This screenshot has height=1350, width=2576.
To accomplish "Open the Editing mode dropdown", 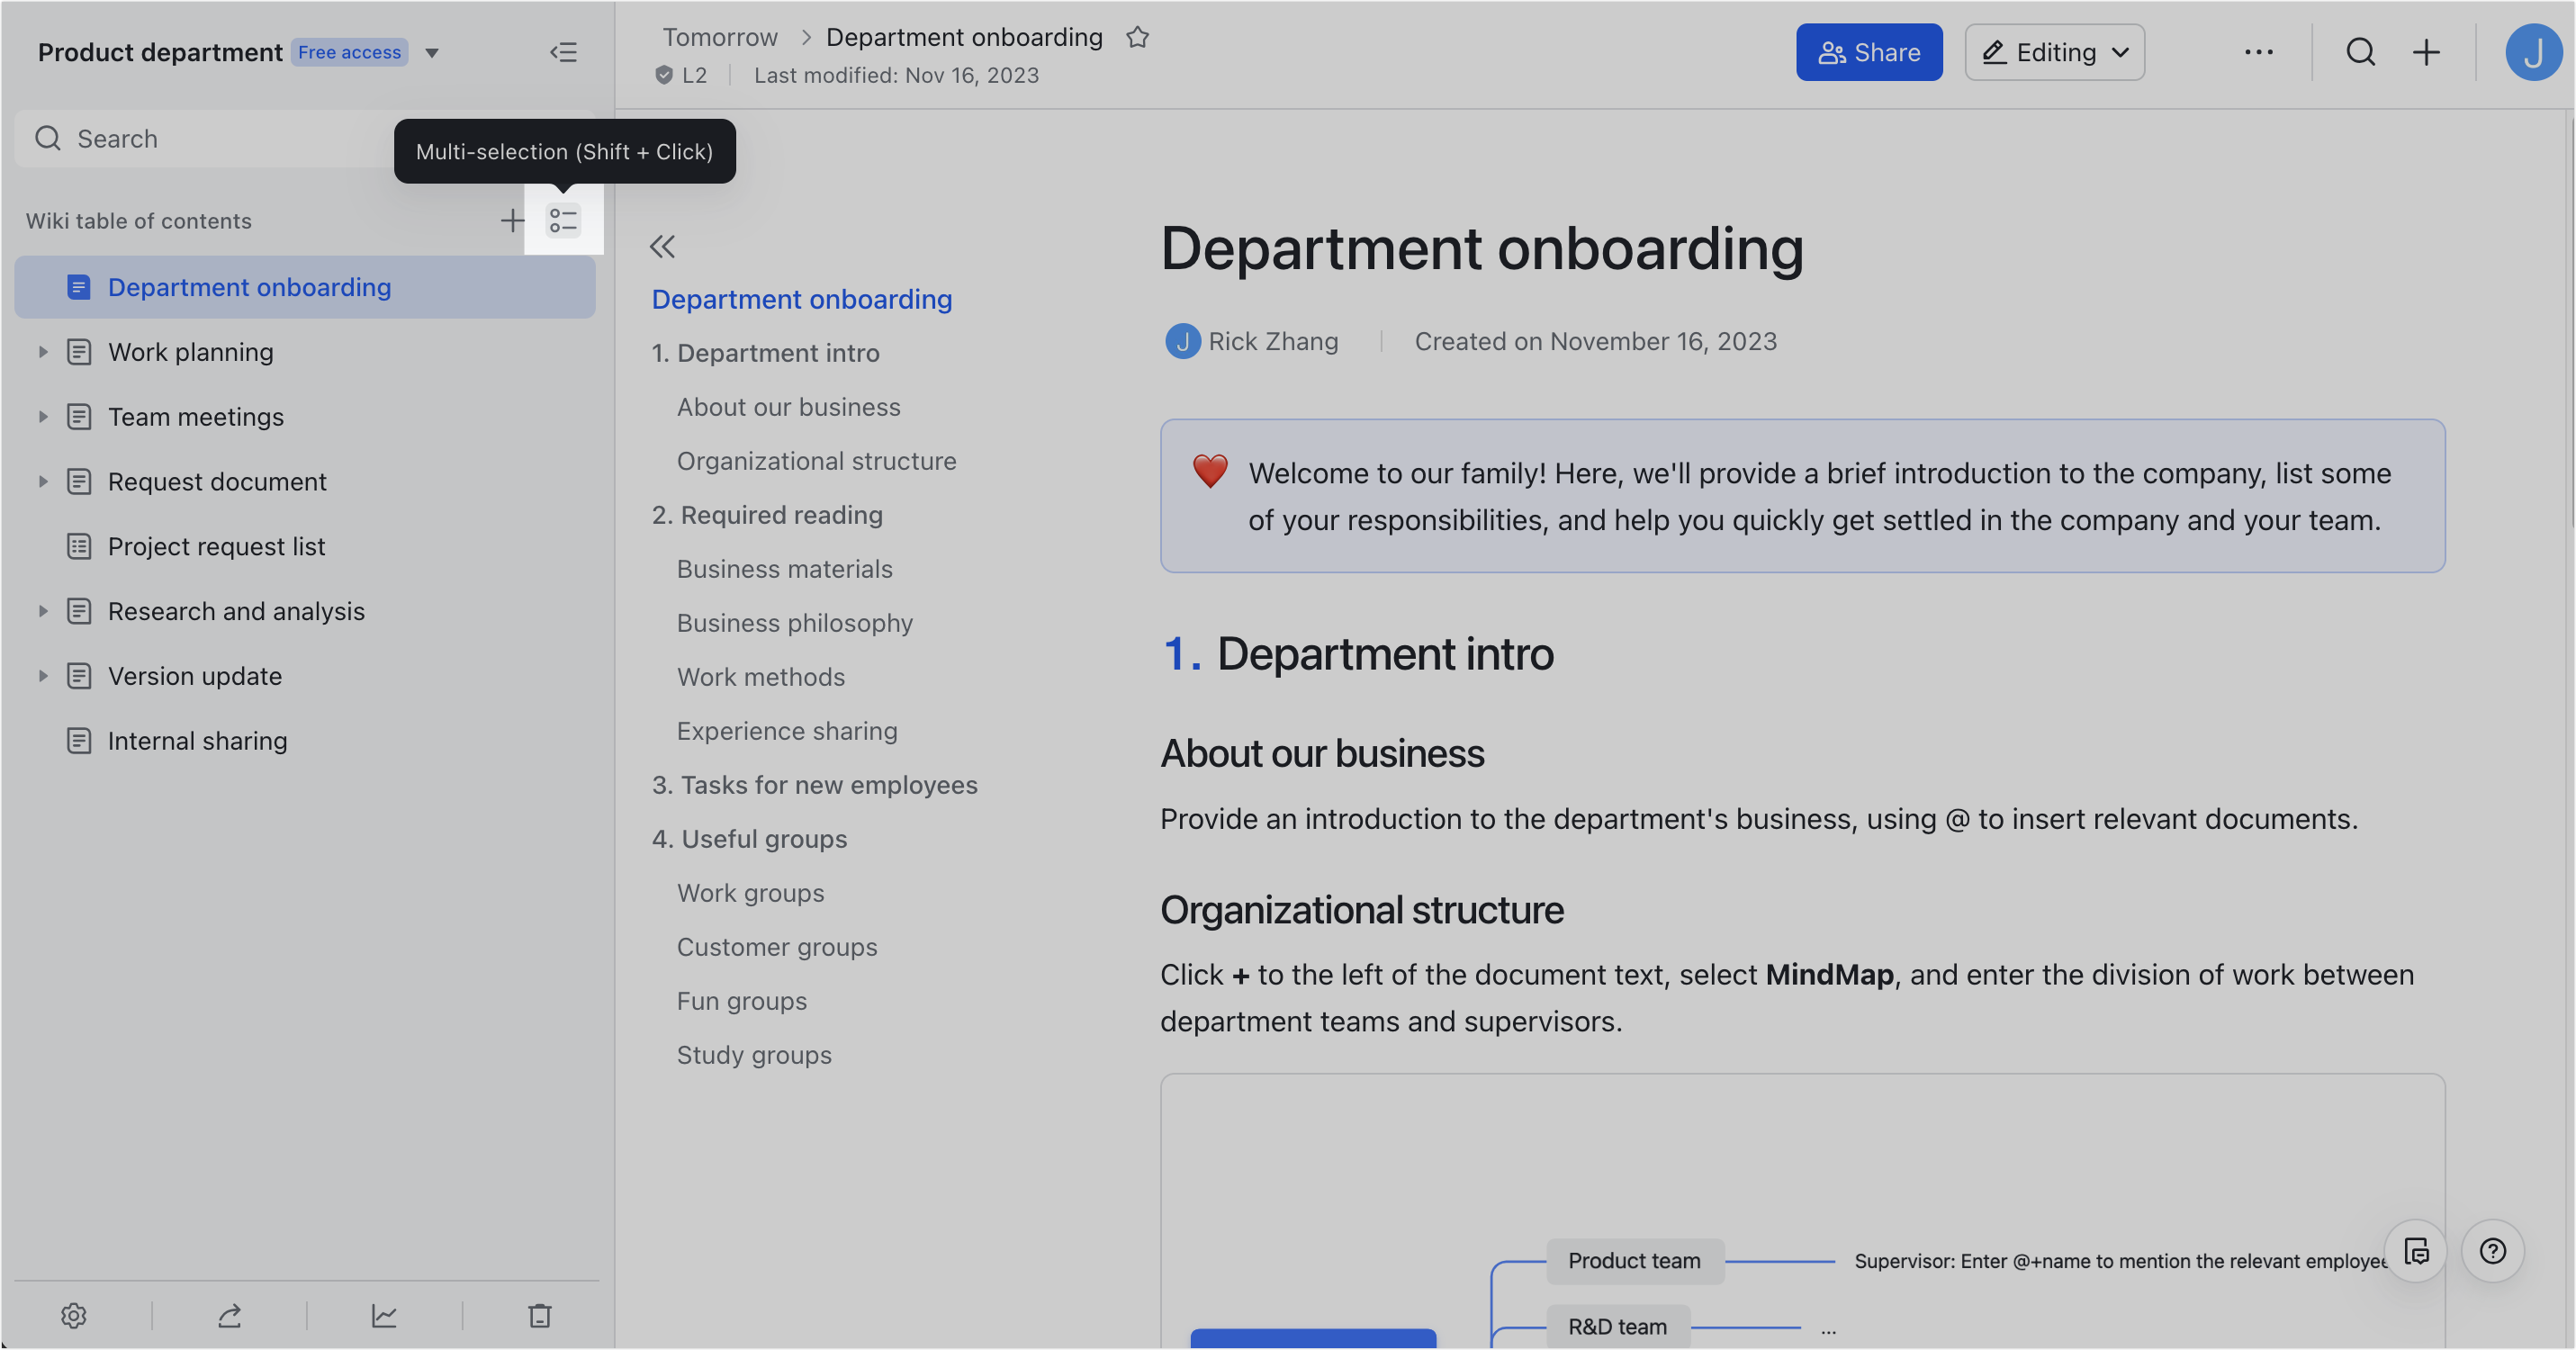I will pyautogui.click(x=2054, y=52).
